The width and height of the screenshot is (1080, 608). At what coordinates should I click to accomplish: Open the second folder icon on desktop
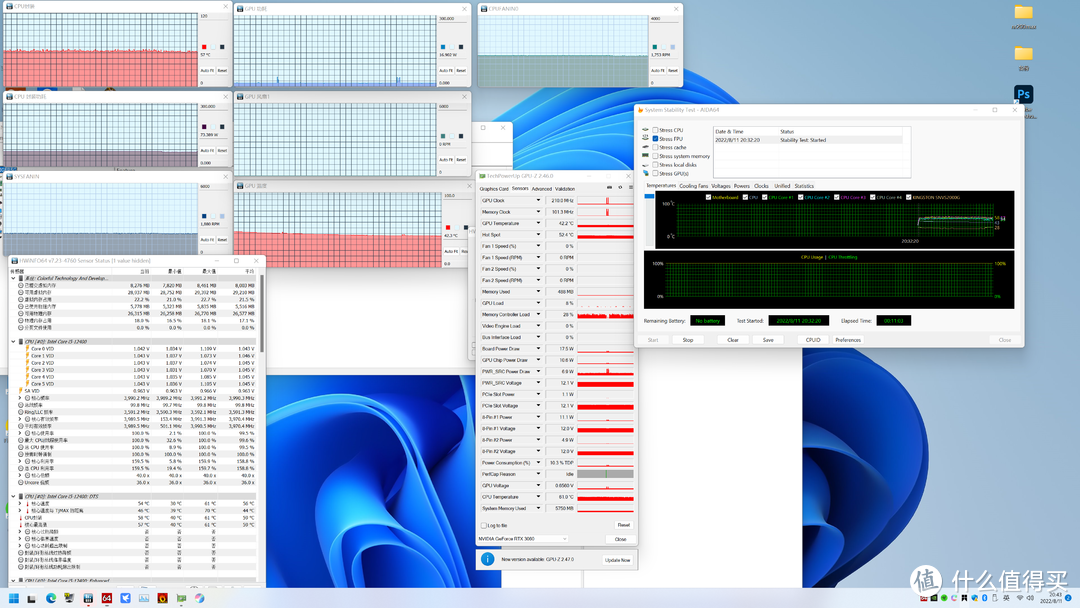tap(1023, 55)
